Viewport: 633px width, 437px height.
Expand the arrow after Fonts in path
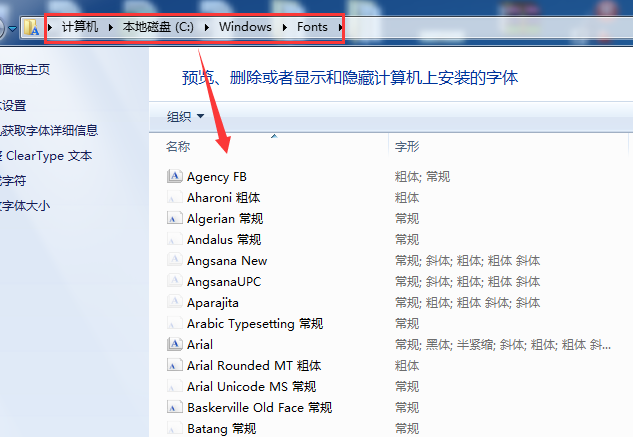tap(340, 27)
